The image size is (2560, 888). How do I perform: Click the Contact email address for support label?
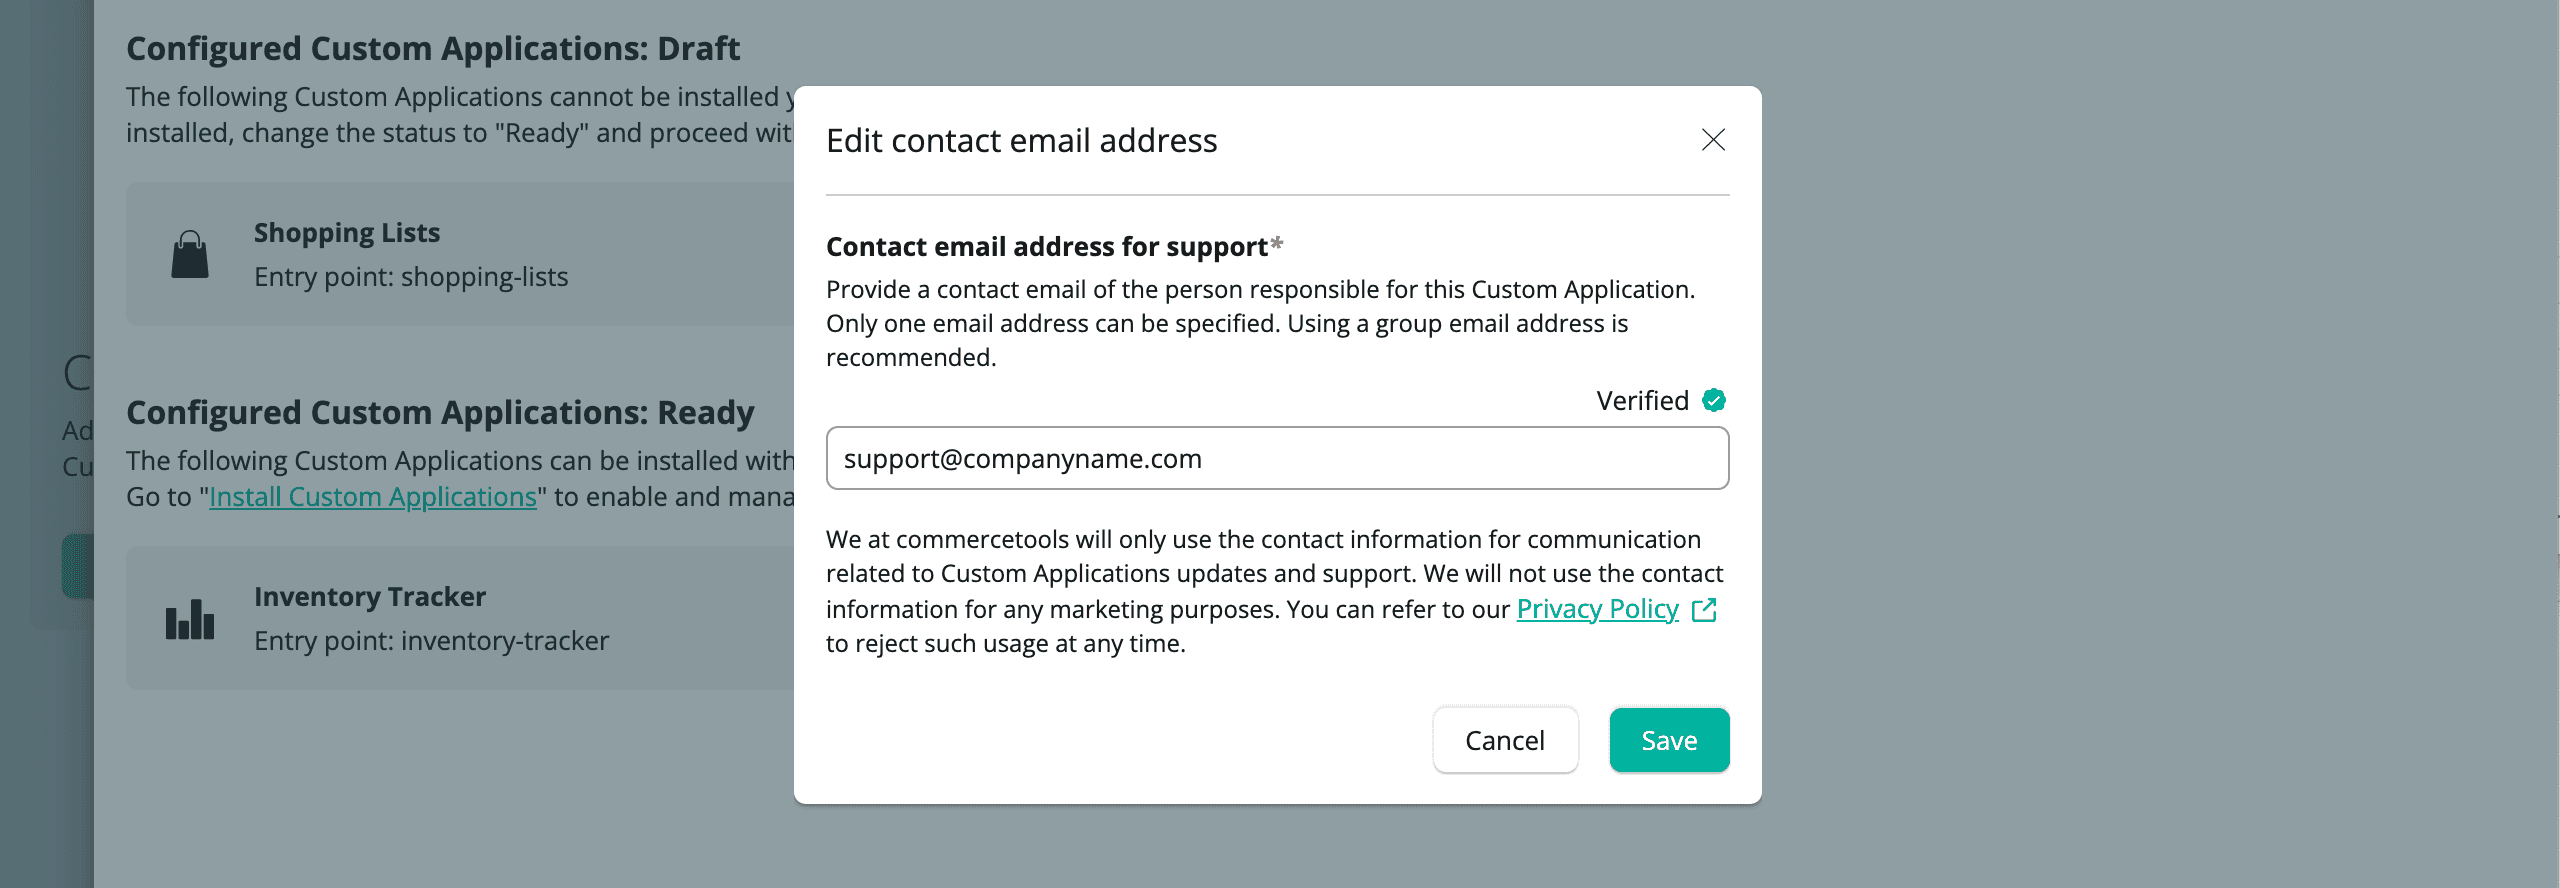pyautogui.click(x=1046, y=247)
